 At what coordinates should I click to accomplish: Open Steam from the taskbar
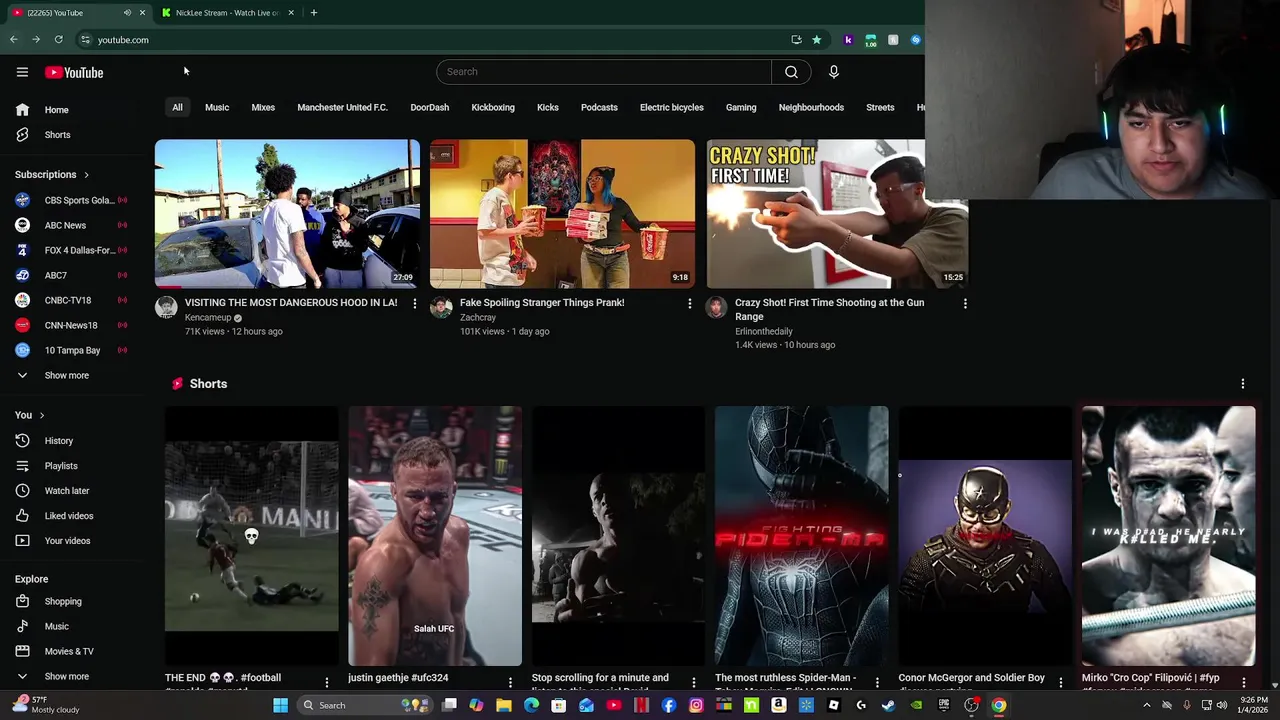pos(888,705)
